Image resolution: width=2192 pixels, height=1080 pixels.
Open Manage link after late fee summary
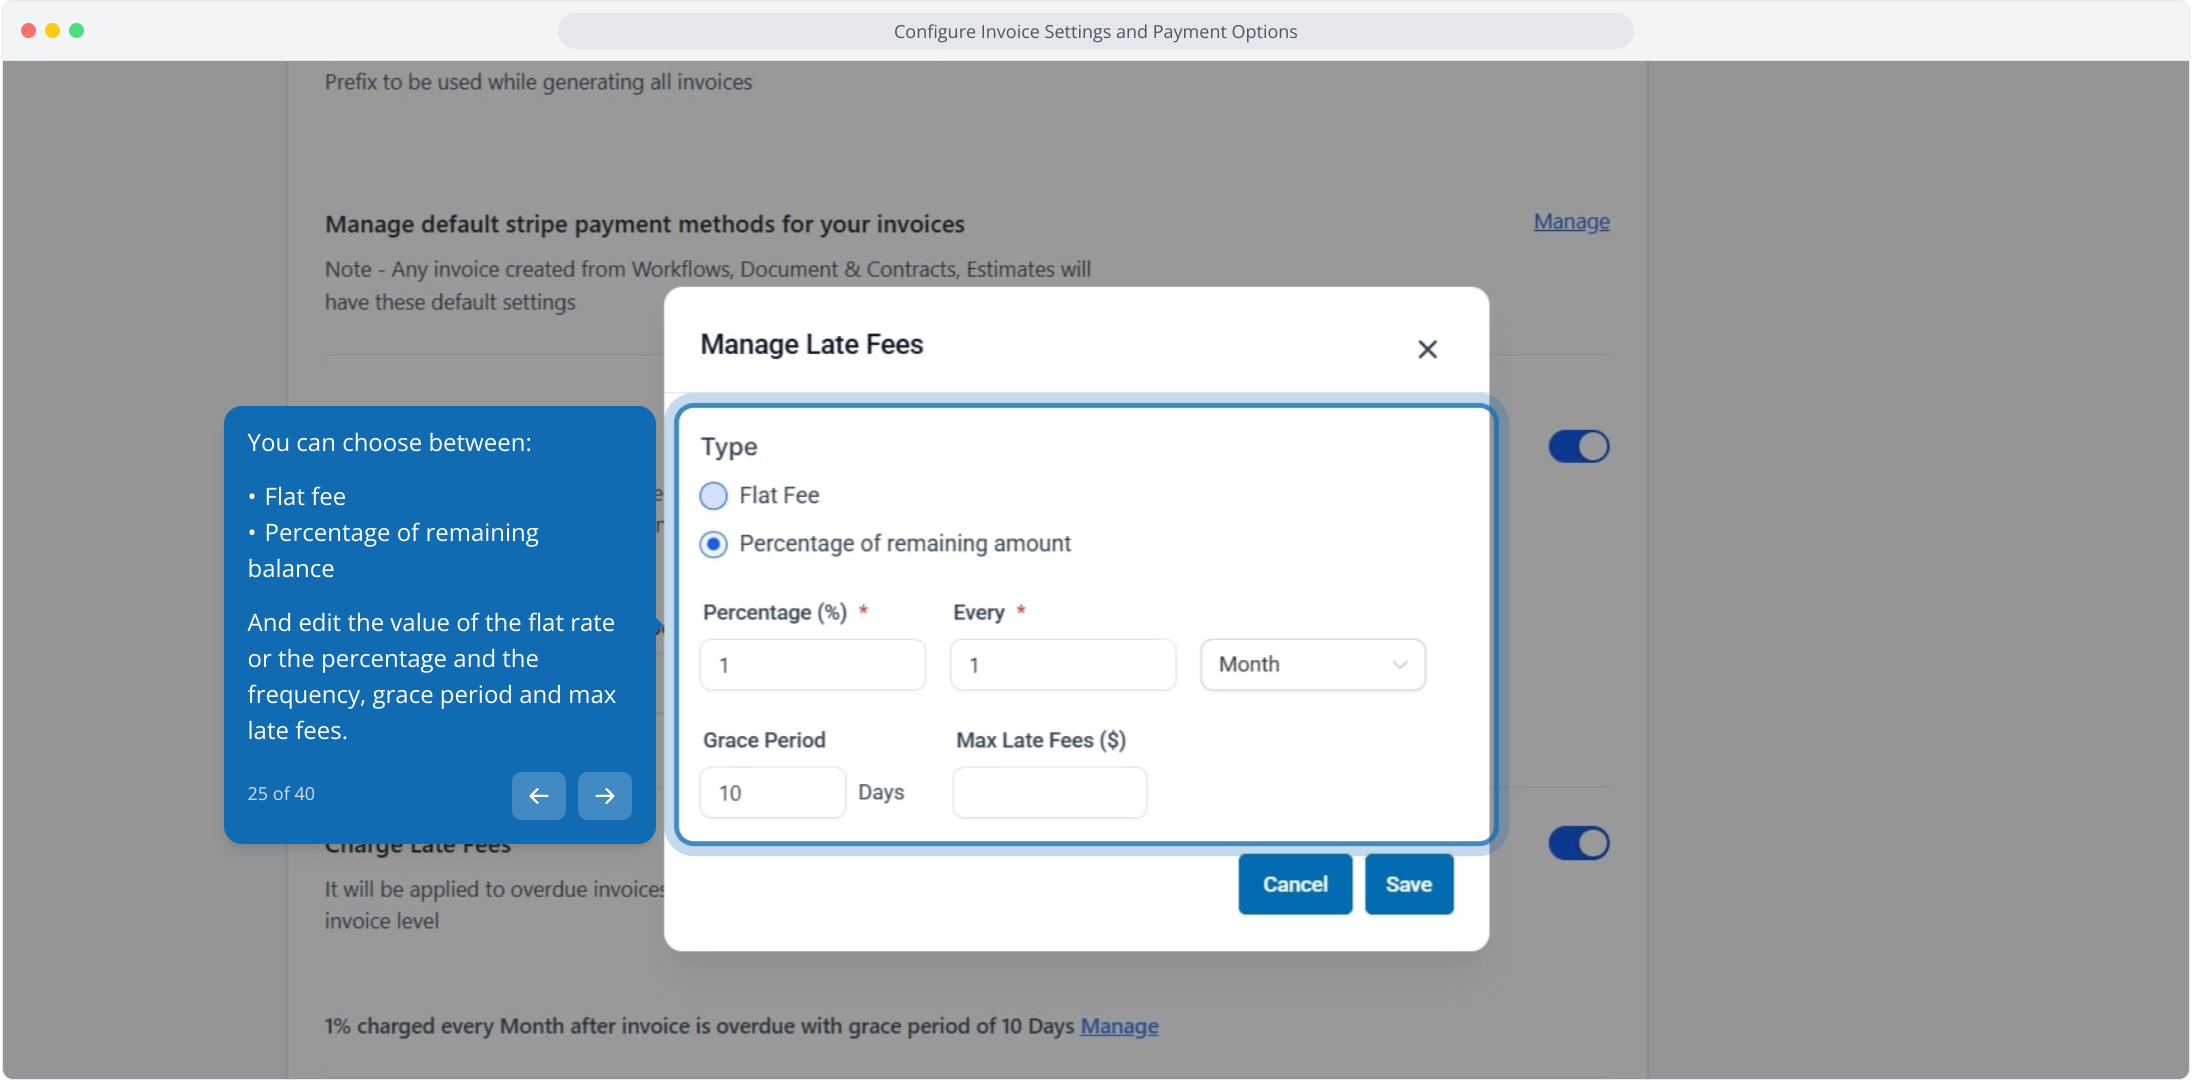pos(1119,1026)
